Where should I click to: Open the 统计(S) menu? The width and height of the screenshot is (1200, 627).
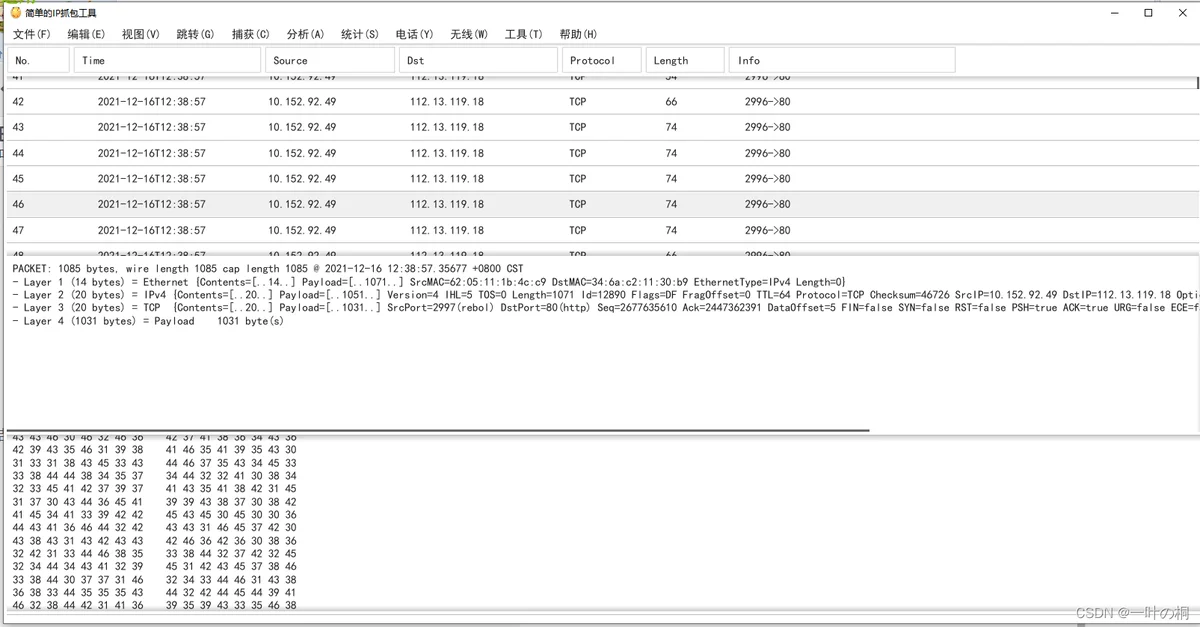[360, 34]
